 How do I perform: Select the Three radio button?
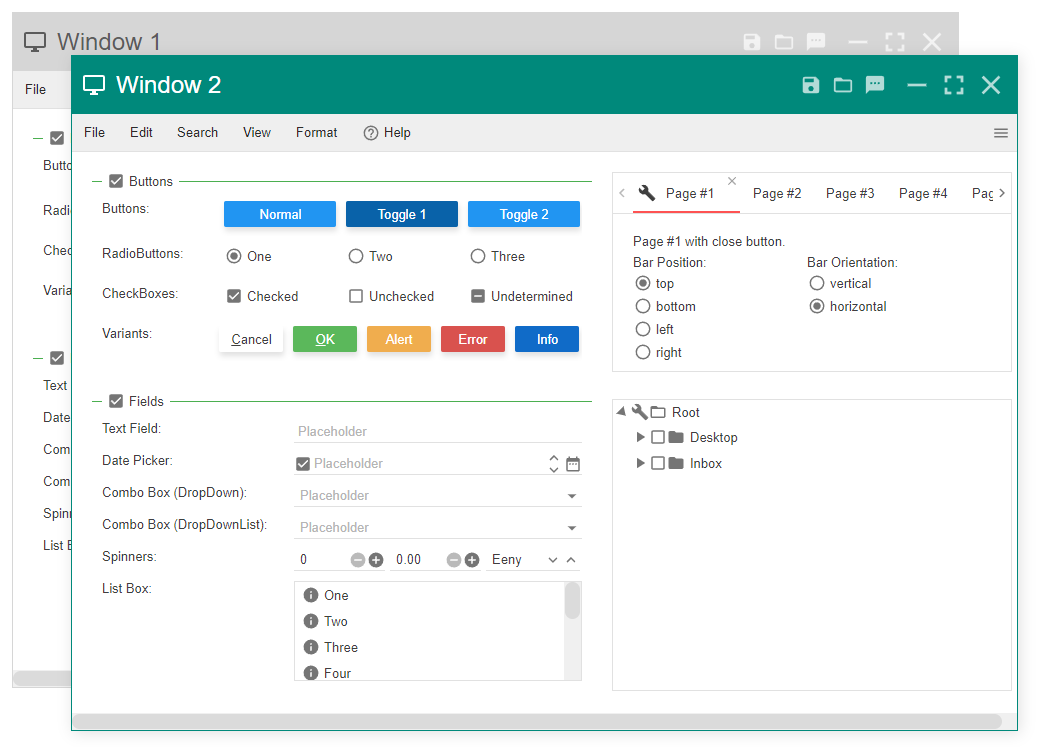click(x=478, y=256)
